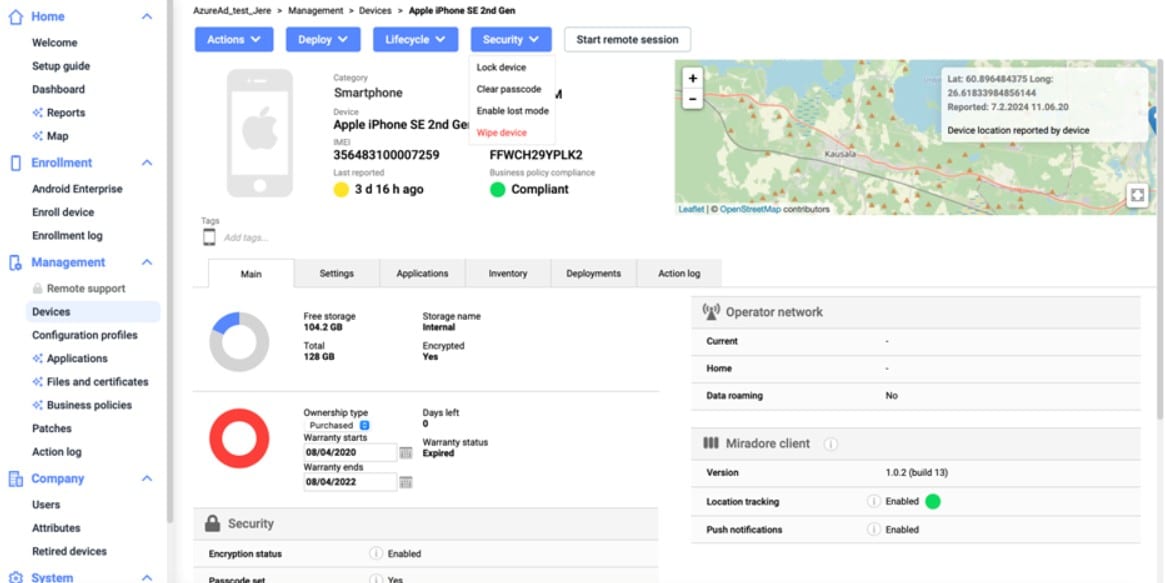Switch to the Action log tab
Screen dimensions: 1165x583
click(x=679, y=273)
